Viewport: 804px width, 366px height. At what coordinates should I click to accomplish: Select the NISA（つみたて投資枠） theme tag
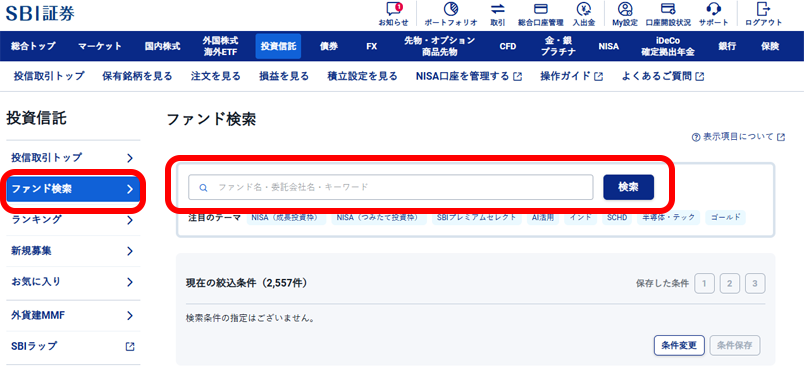(x=379, y=217)
